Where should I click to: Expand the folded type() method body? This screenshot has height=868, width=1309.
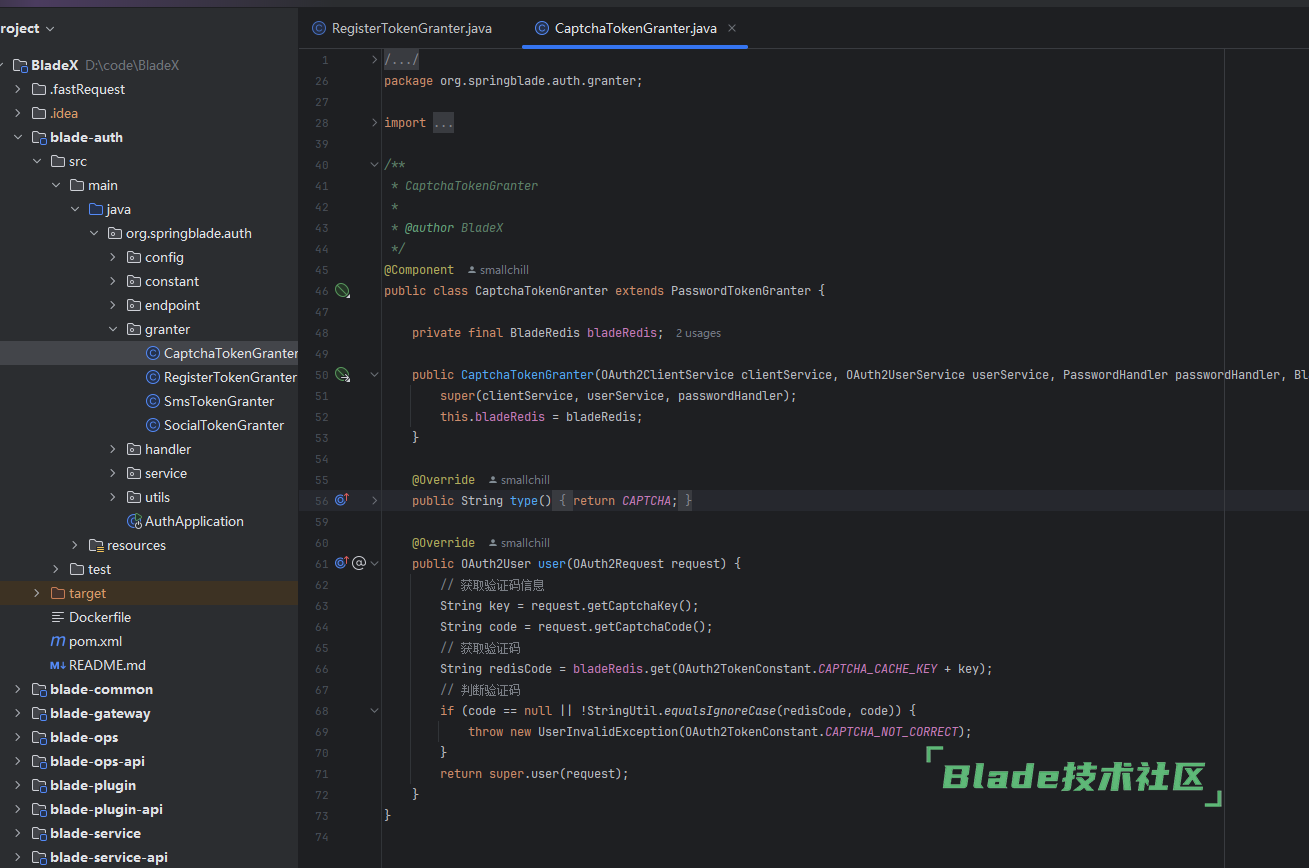[375, 500]
